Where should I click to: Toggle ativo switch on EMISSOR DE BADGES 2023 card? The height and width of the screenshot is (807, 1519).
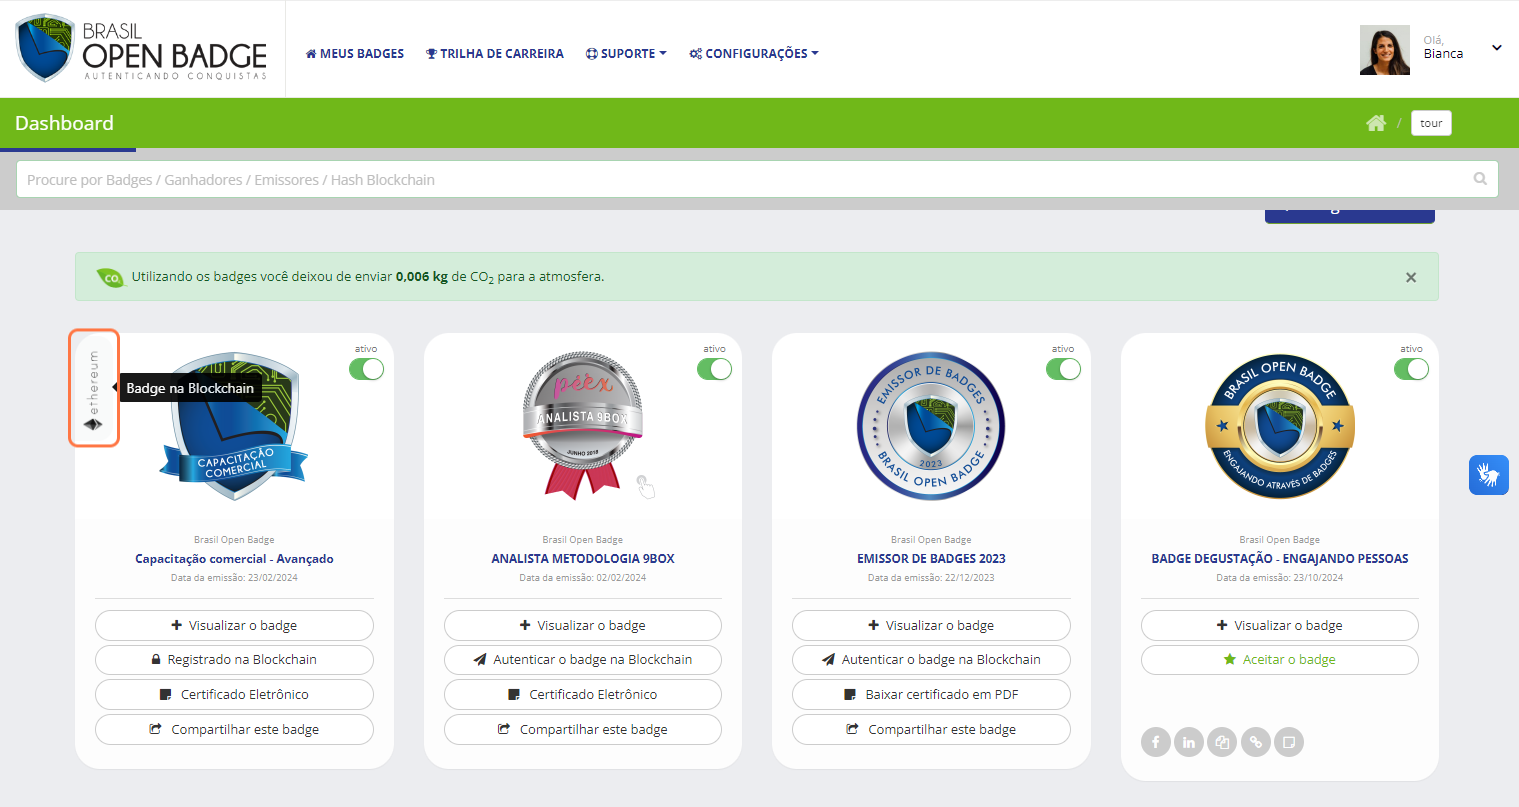pos(1063,369)
